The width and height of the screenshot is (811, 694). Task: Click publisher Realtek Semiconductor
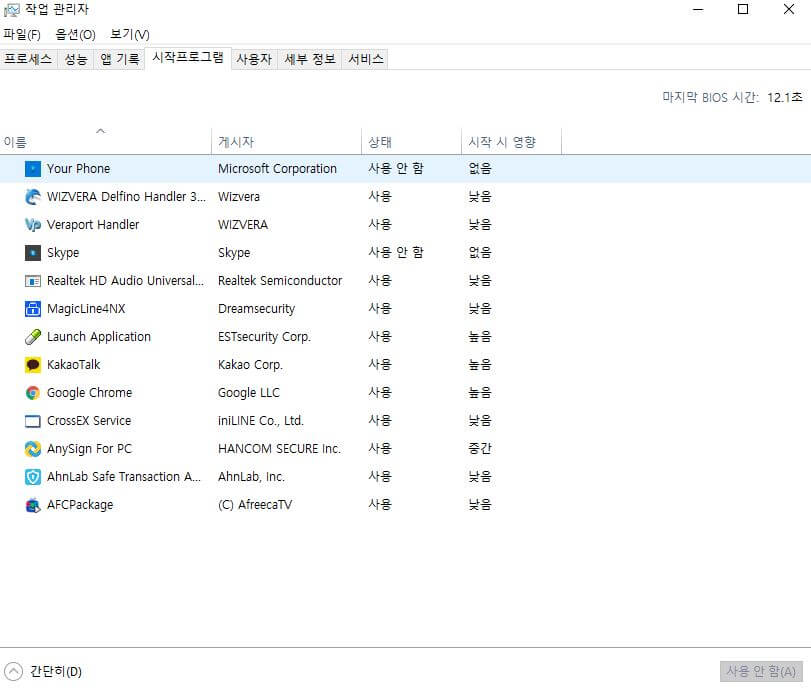click(x=280, y=281)
